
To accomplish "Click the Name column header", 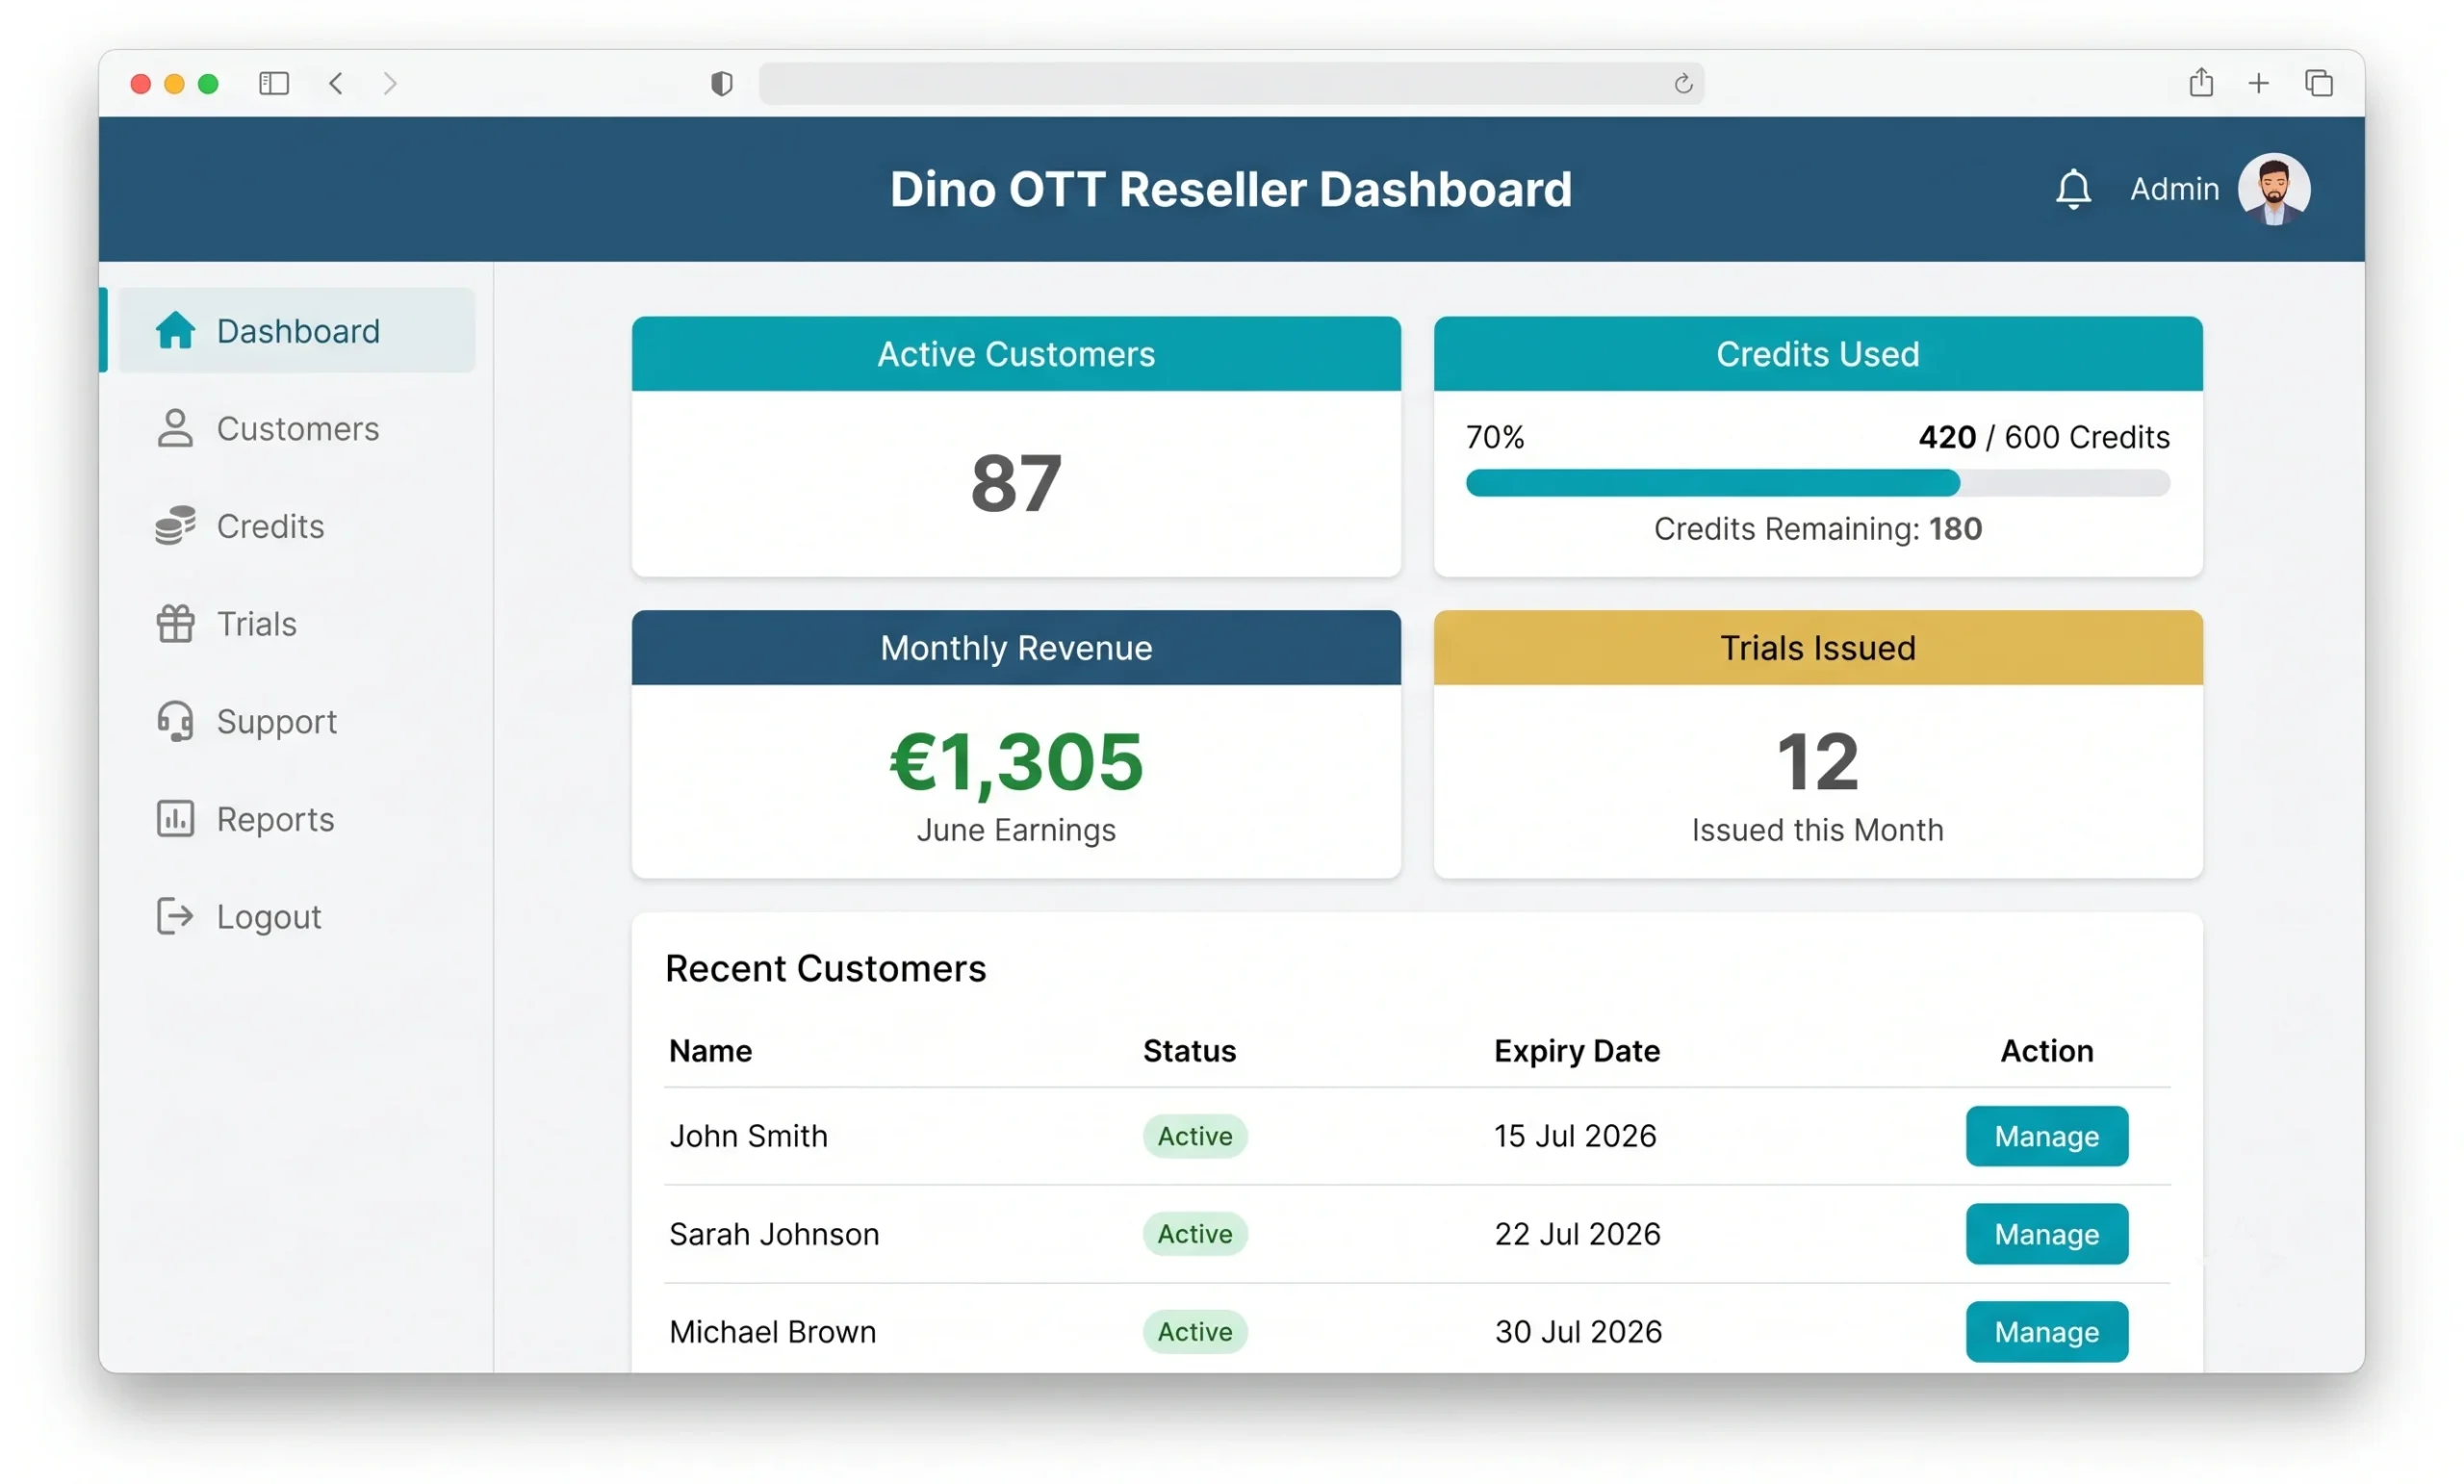I will [710, 1051].
